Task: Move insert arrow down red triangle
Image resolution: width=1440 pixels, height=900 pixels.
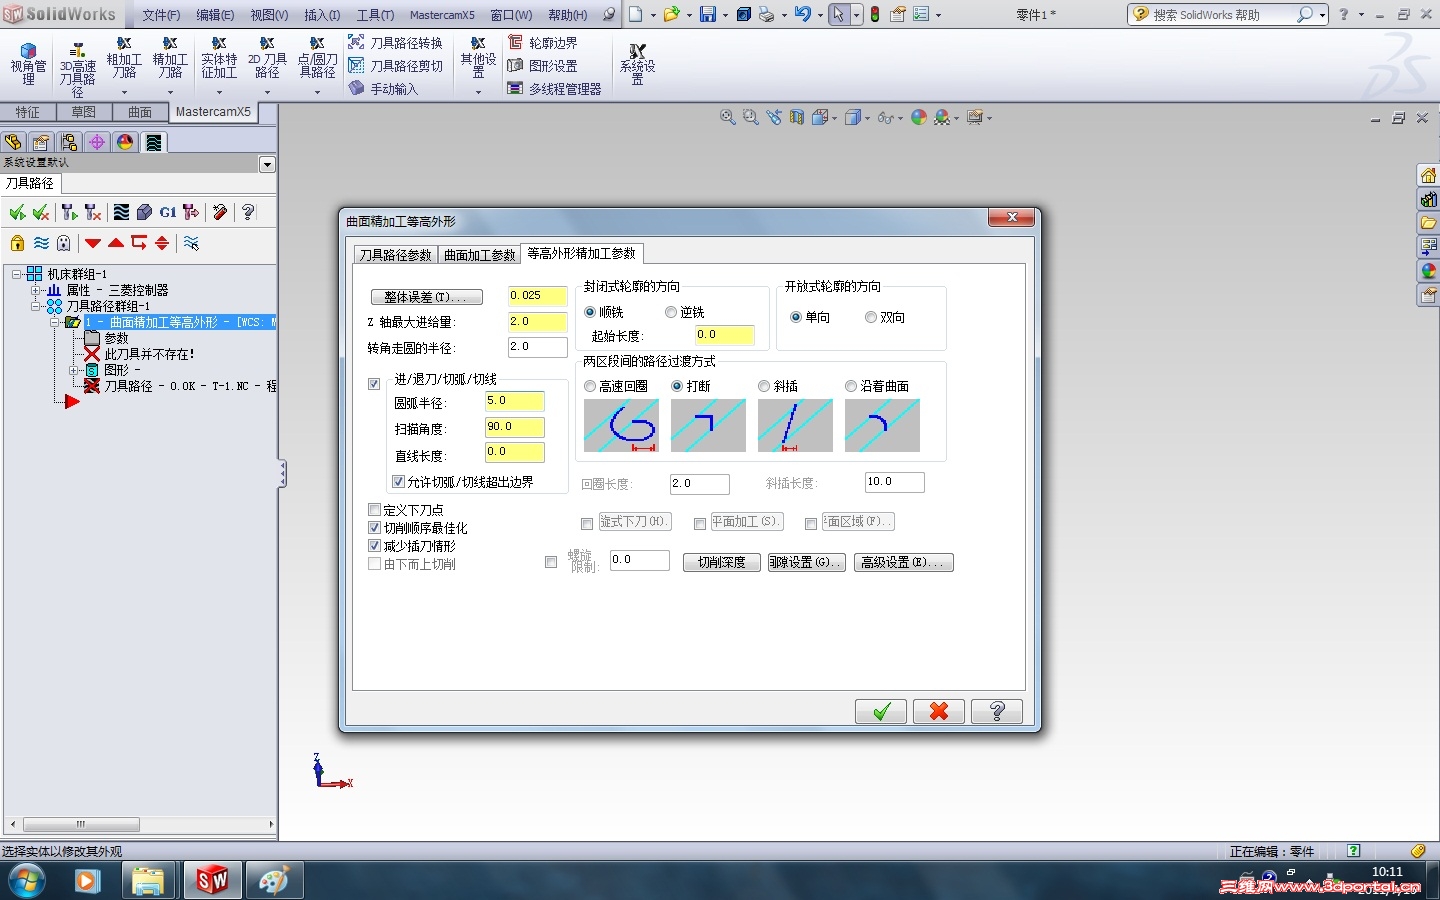Action: (93, 243)
